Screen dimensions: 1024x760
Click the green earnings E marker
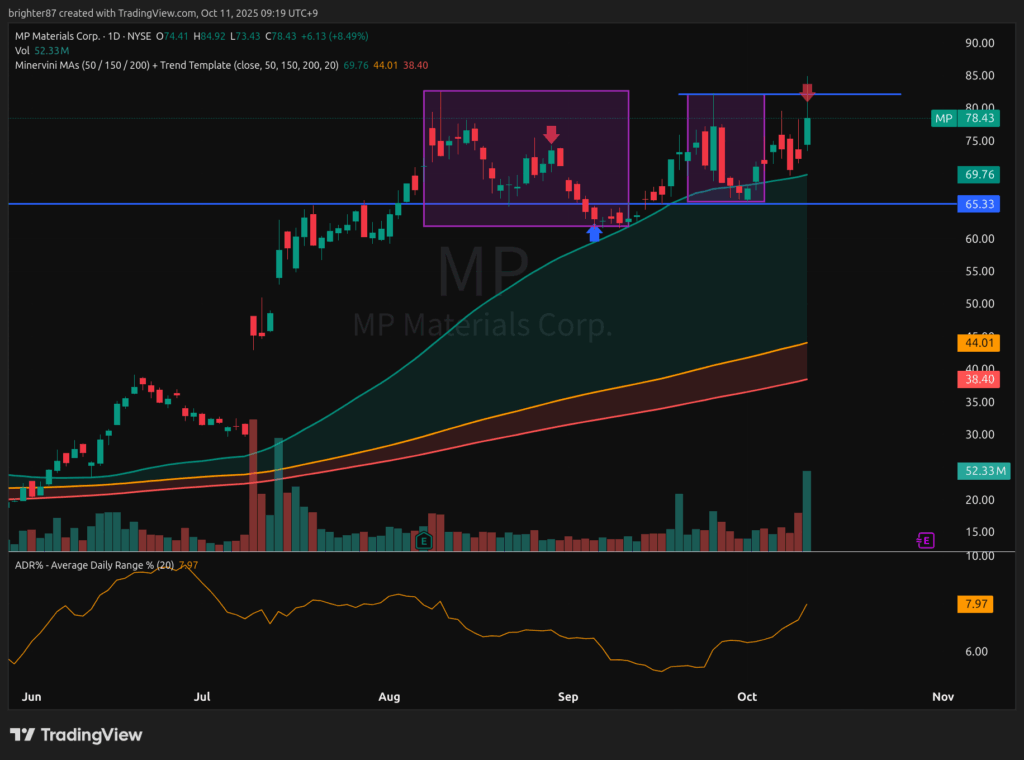coord(424,540)
